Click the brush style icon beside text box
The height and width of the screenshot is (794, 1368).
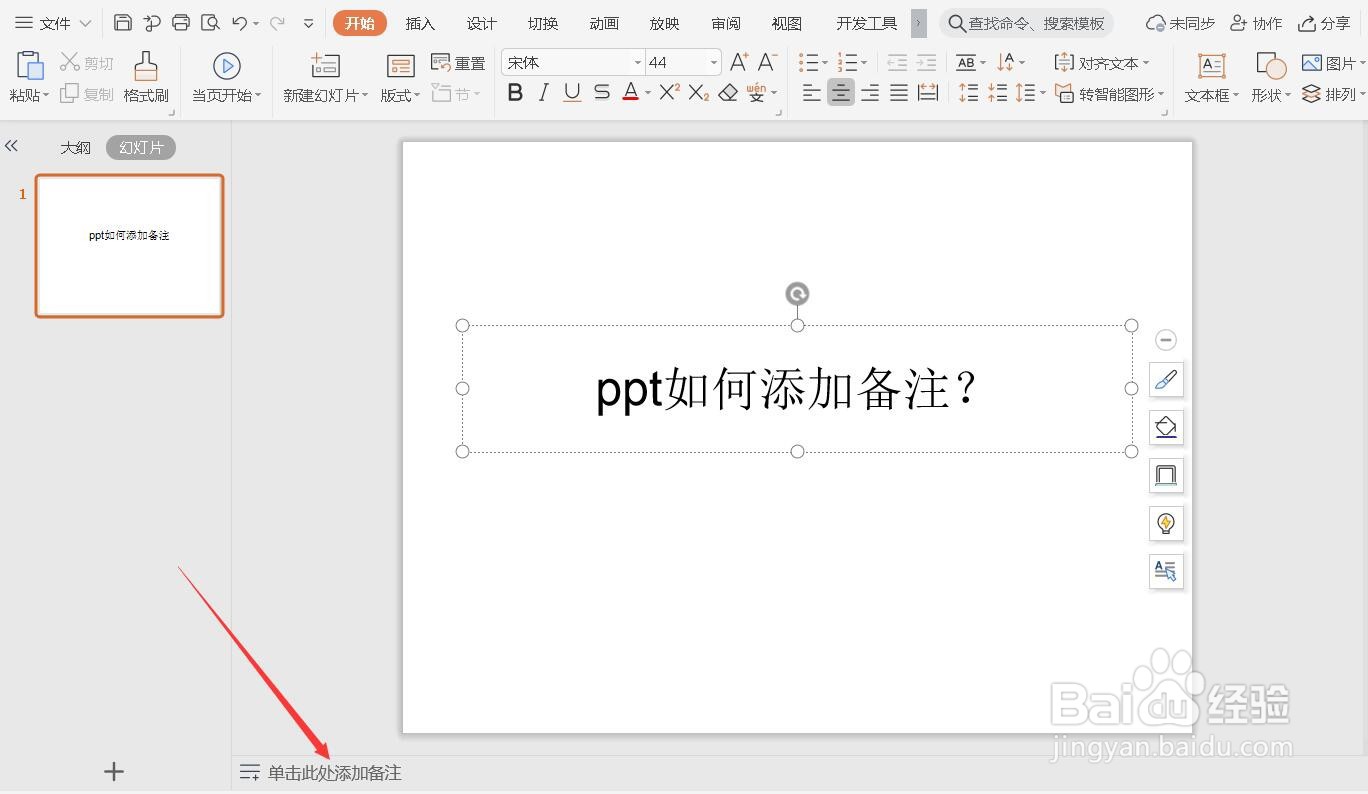[x=1166, y=380]
